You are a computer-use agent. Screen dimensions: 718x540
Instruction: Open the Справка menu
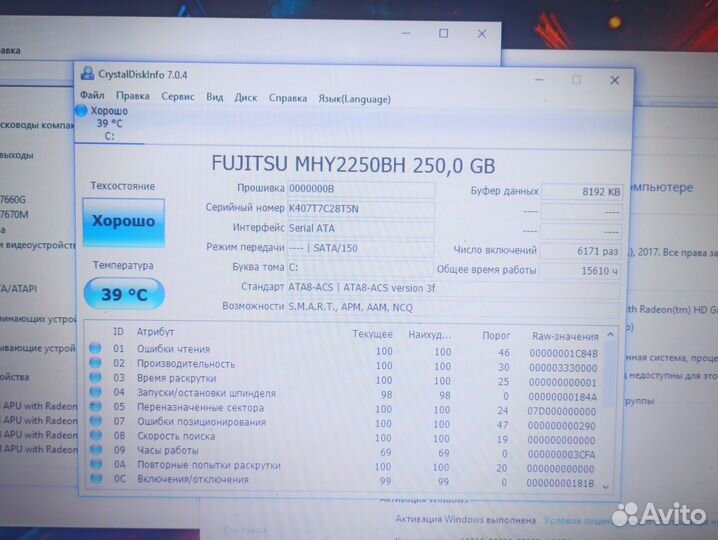(288, 98)
